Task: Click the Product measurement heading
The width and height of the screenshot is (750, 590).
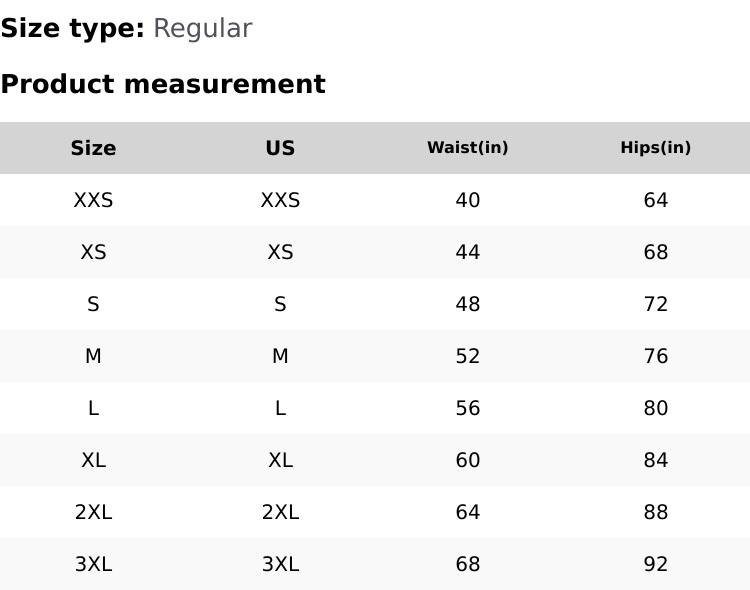Action: pyautogui.click(x=163, y=84)
